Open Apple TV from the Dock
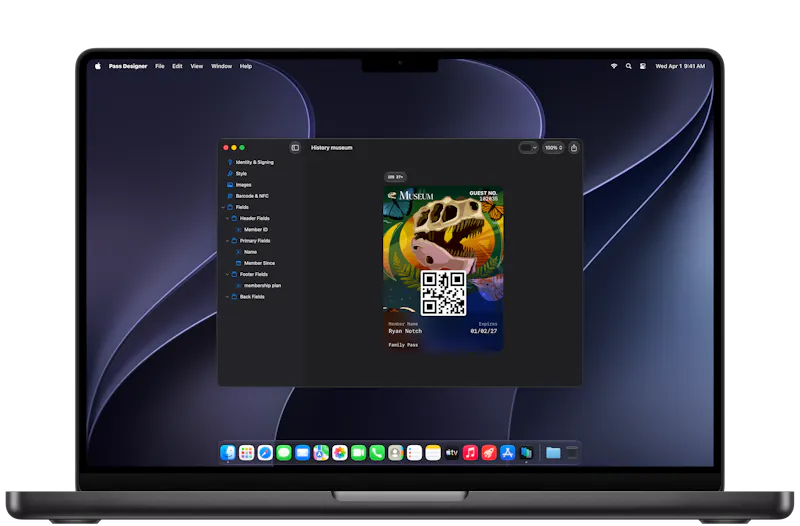The height and width of the screenshot is (526, 800). click(452, 453)
